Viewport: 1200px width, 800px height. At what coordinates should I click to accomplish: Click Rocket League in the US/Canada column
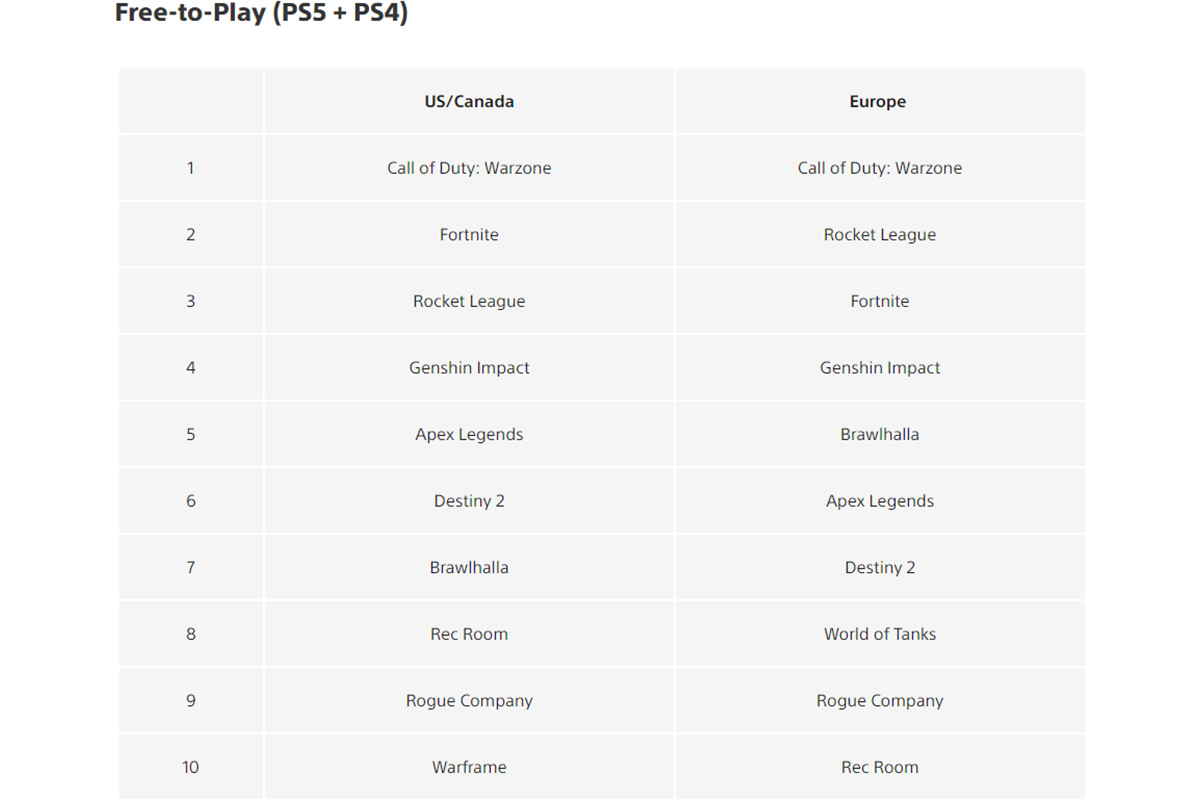pos(469,301)
